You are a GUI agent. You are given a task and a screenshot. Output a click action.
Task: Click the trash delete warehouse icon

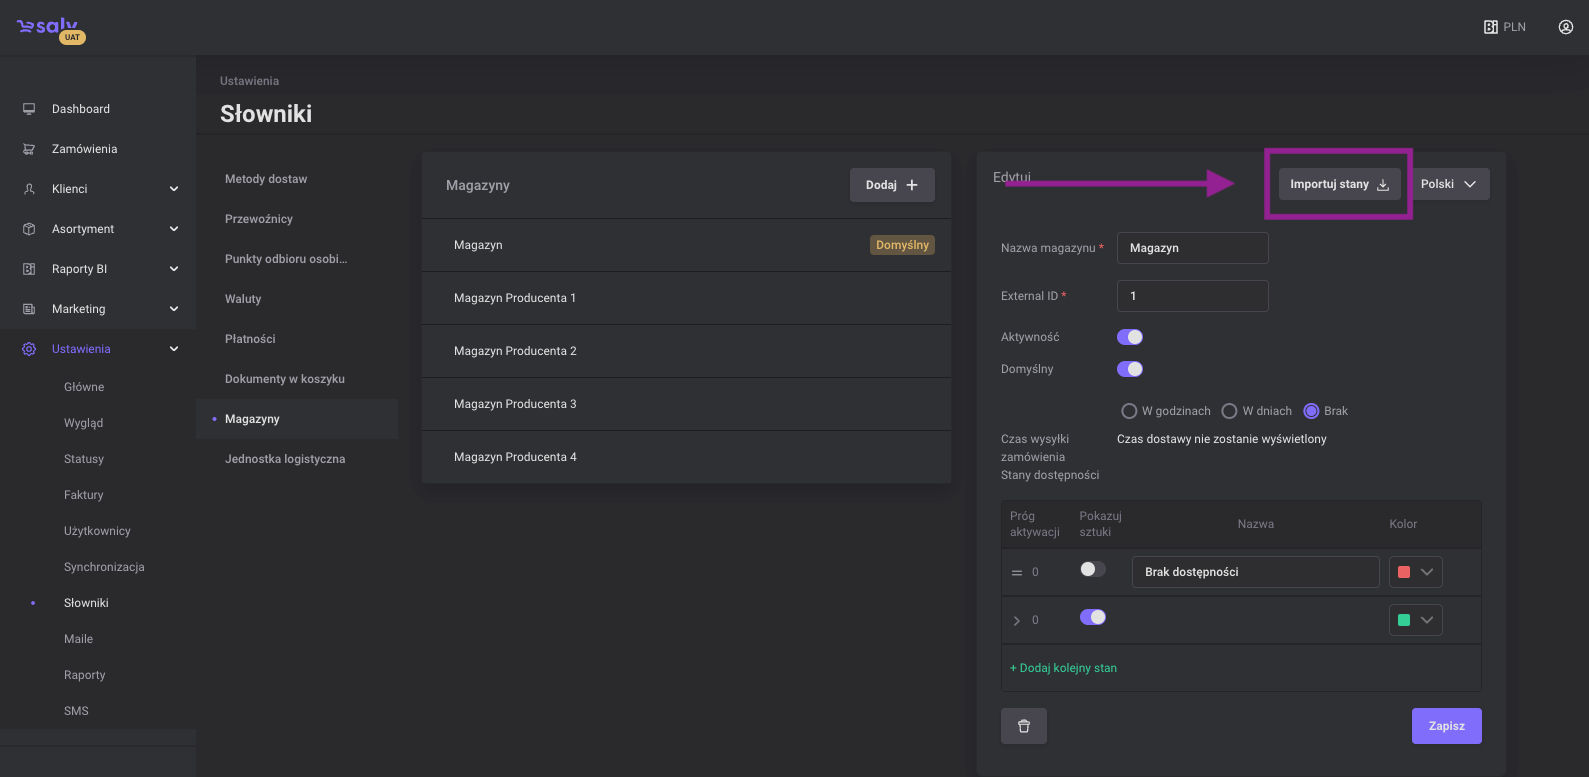[x=1023, y=726]
